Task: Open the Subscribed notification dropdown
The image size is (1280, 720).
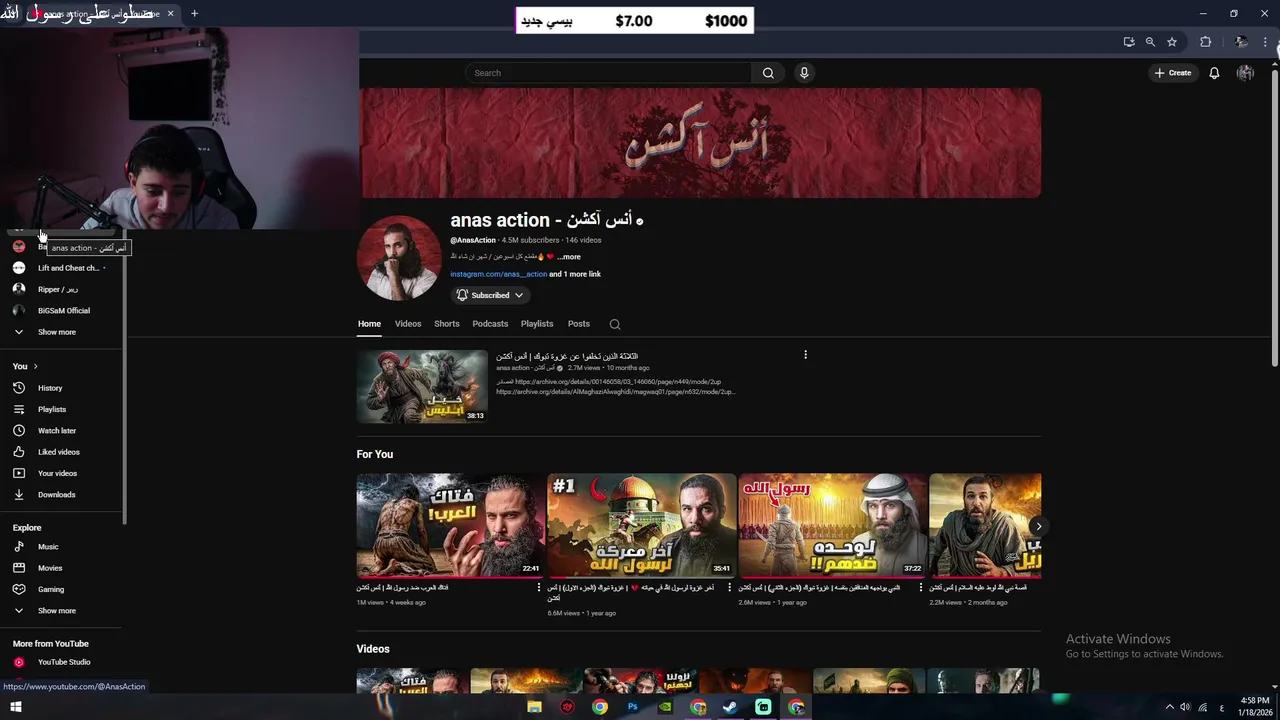Action: [490, 295]
